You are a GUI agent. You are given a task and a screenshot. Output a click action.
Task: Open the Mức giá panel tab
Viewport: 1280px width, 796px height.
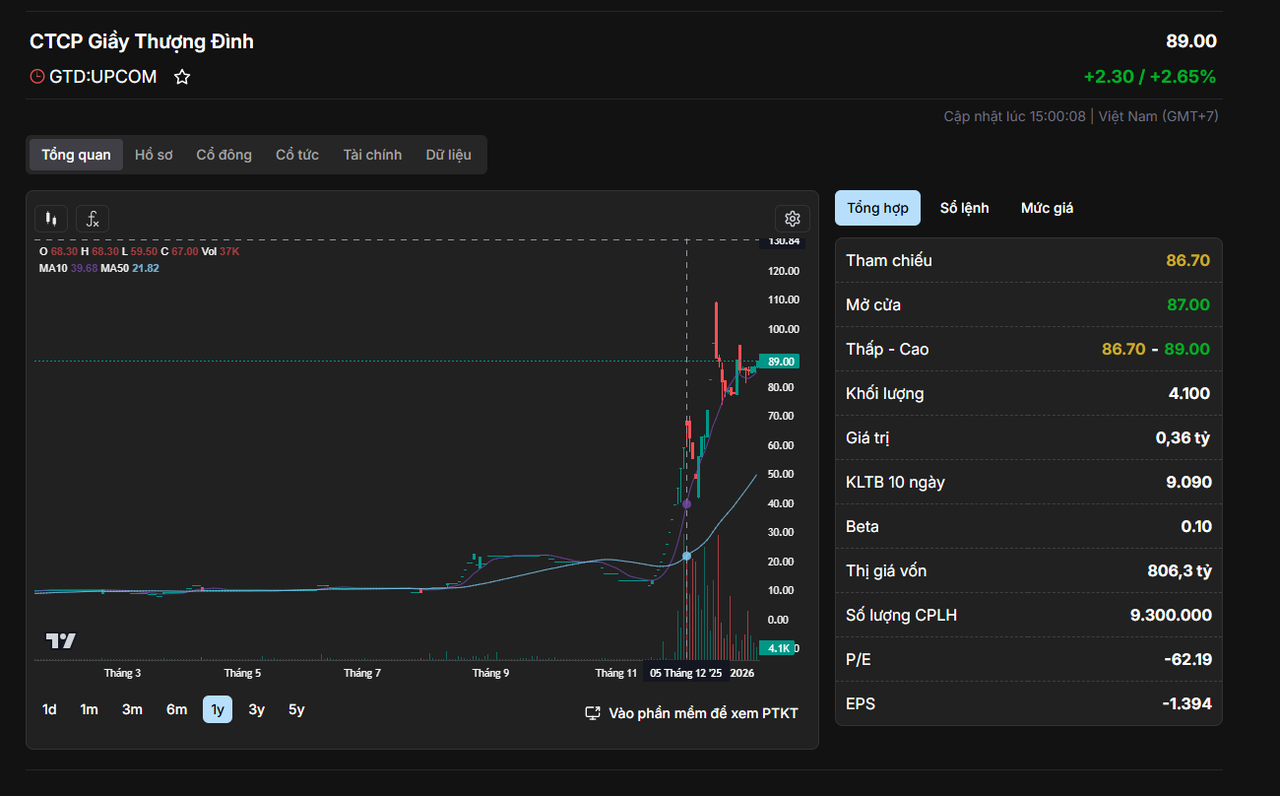pos(1047,208)
